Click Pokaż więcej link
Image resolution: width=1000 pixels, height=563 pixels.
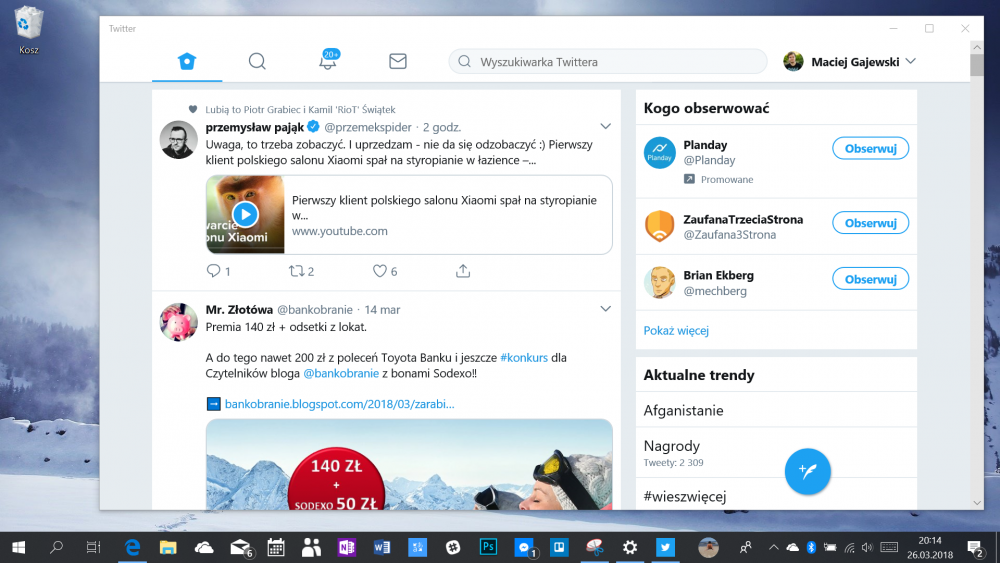coord(676,330)
